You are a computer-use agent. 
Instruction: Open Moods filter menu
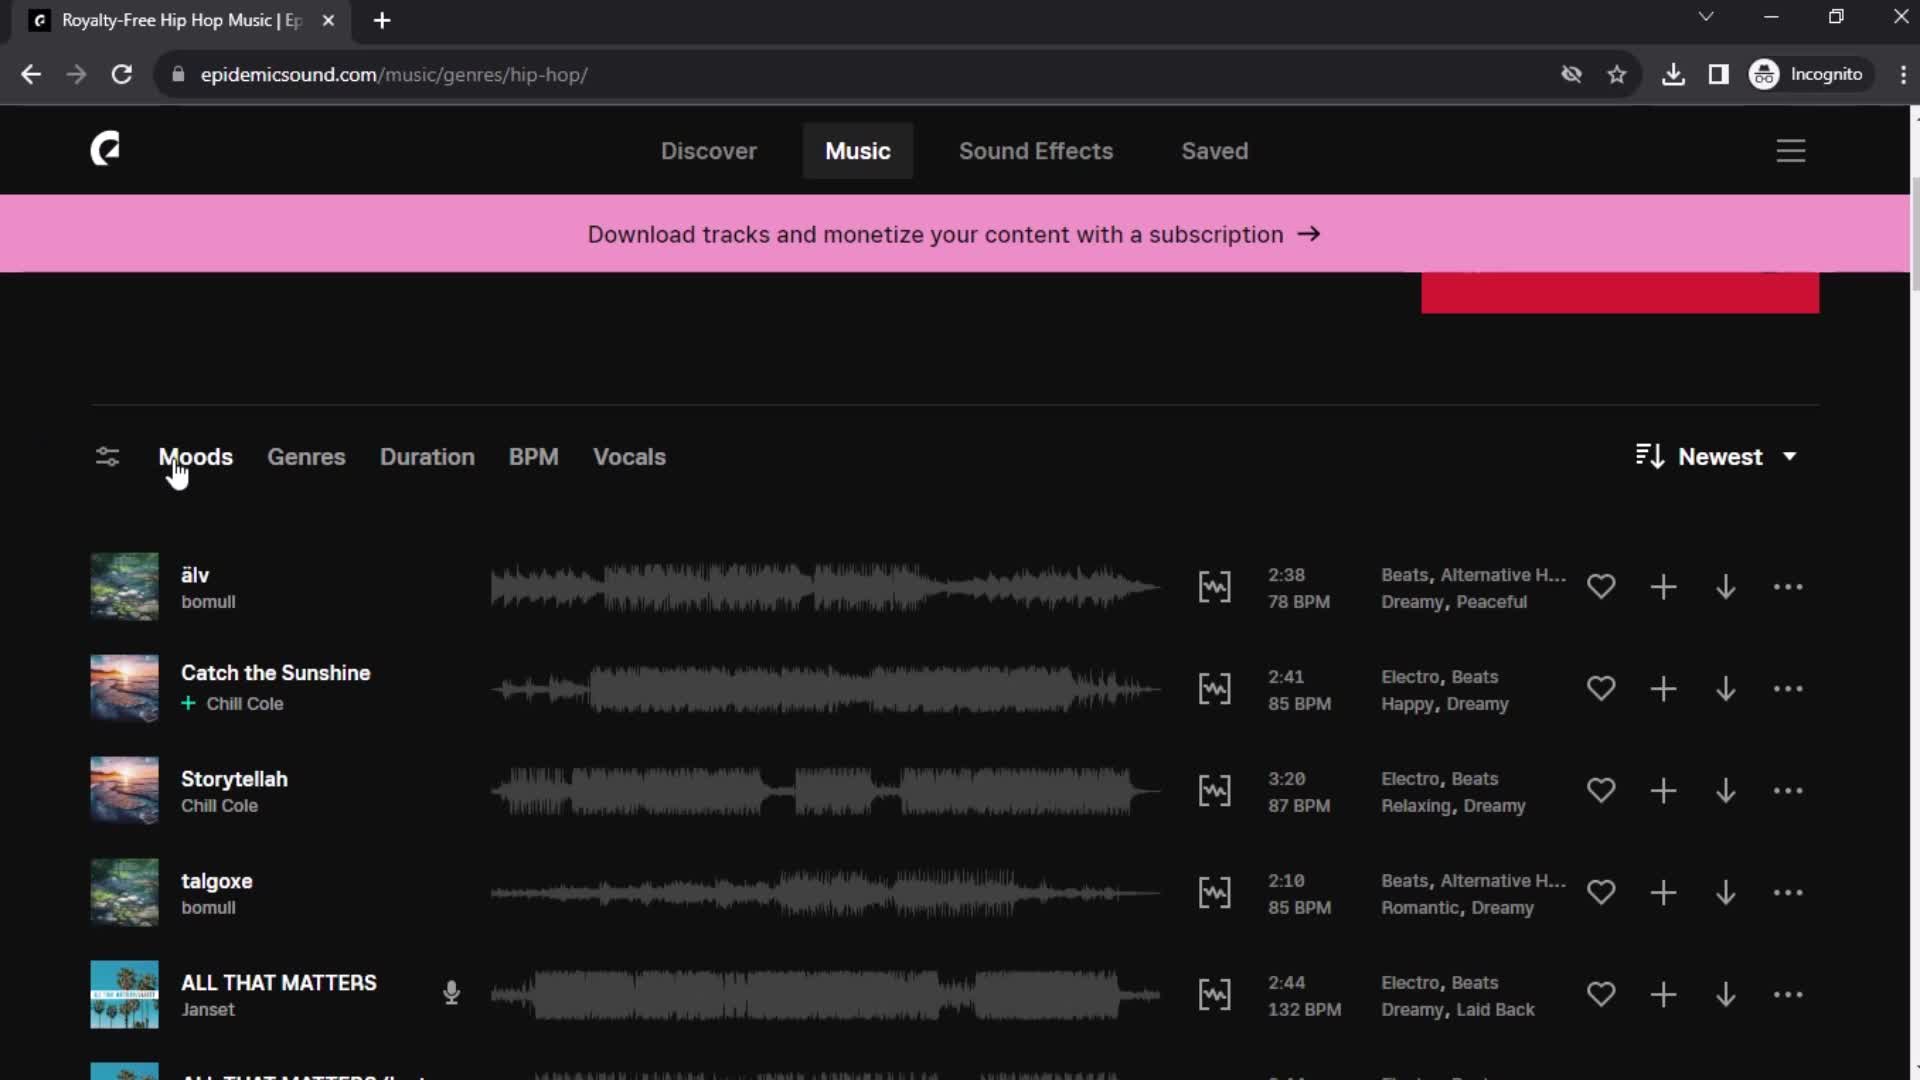(195, 456)
